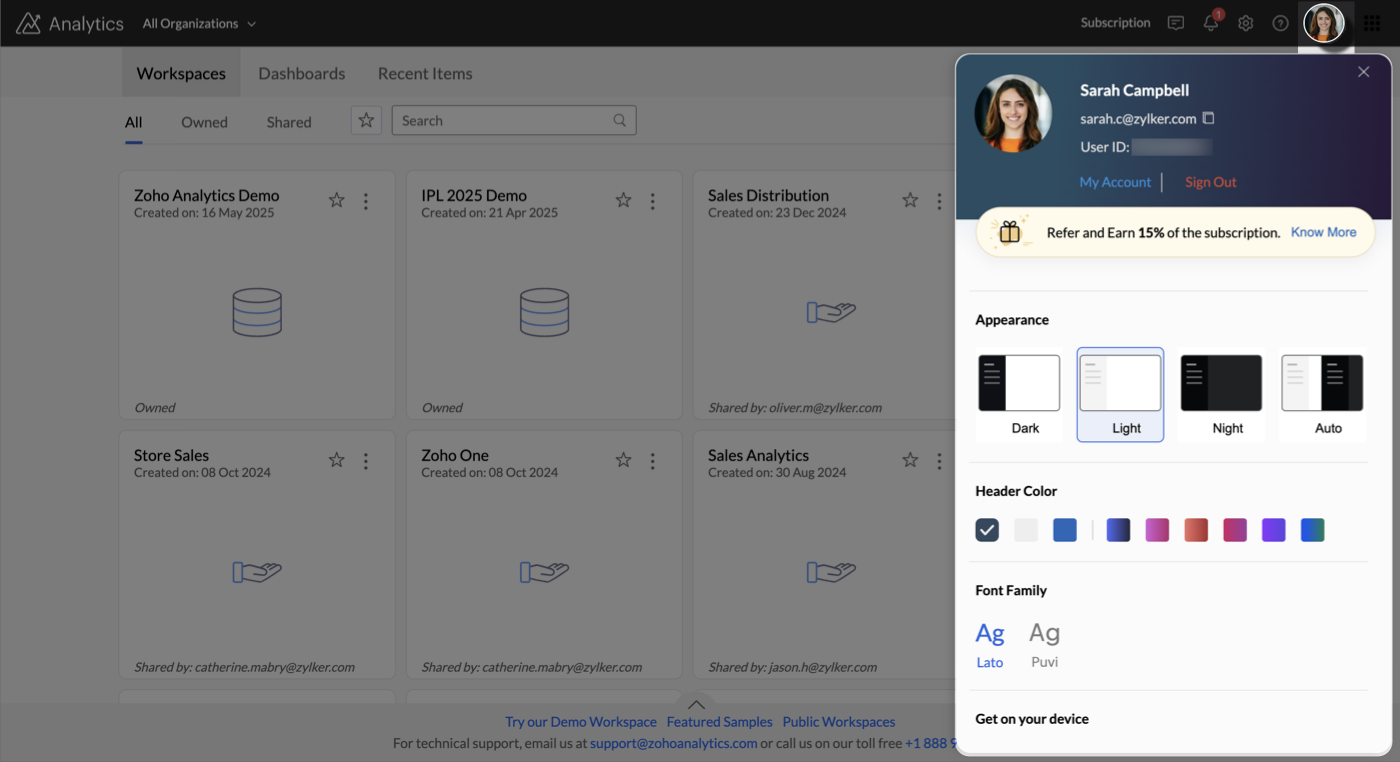Copy email sarah.c@zylker.com using copy icon
Image resolution: width=1400 pixels, height=762 pixels.
pos(1208,118)
